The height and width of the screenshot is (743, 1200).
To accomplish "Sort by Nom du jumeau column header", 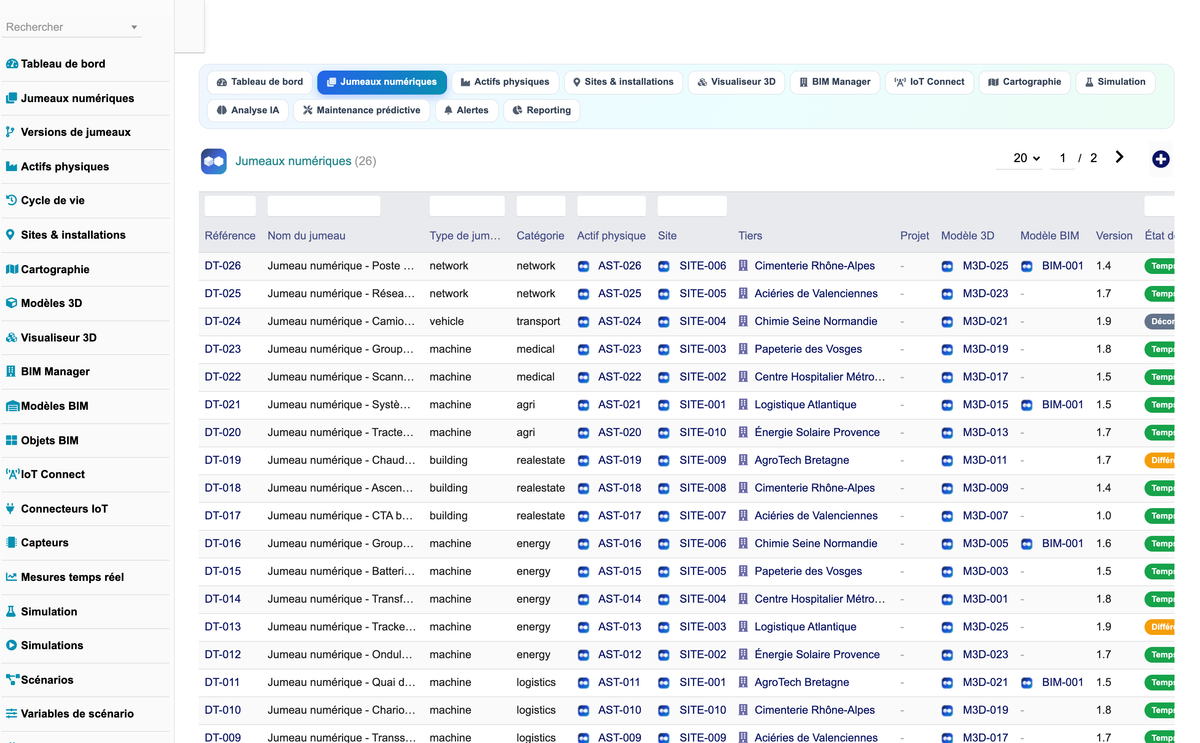I will (x=307, y=236).
